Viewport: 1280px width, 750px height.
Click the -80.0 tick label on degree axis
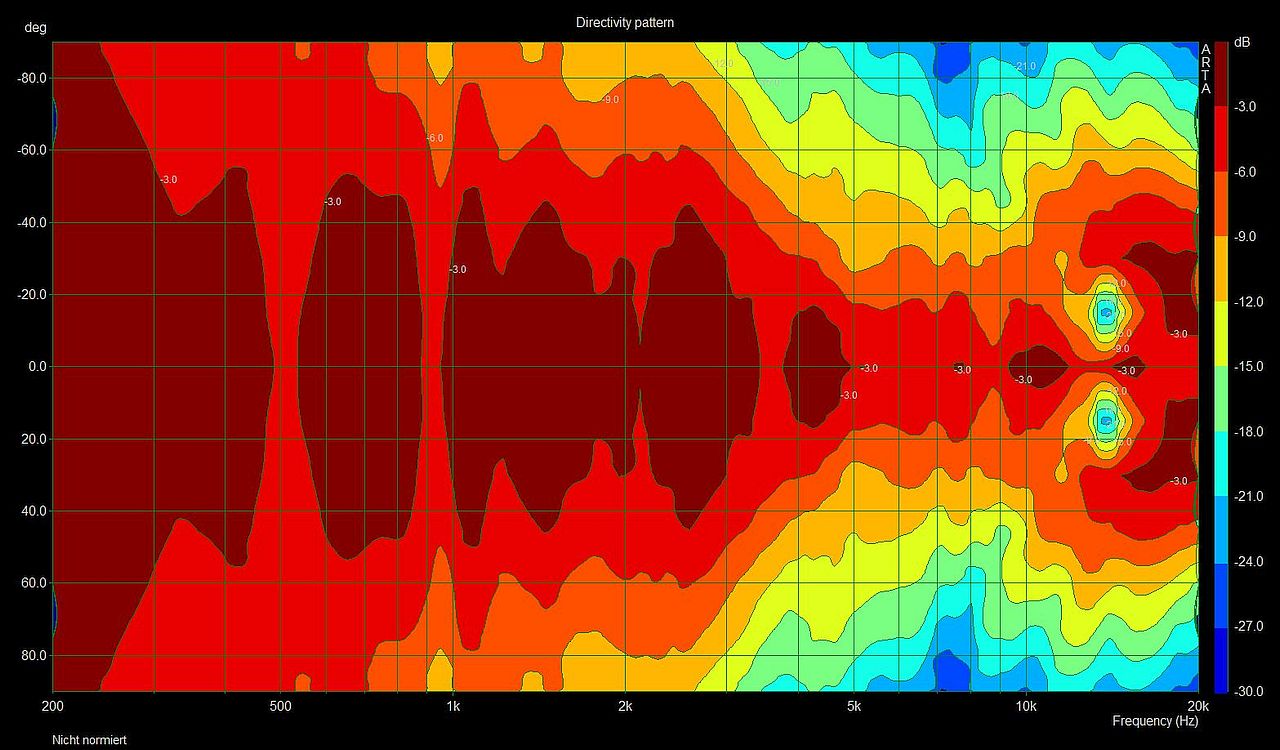34,78
